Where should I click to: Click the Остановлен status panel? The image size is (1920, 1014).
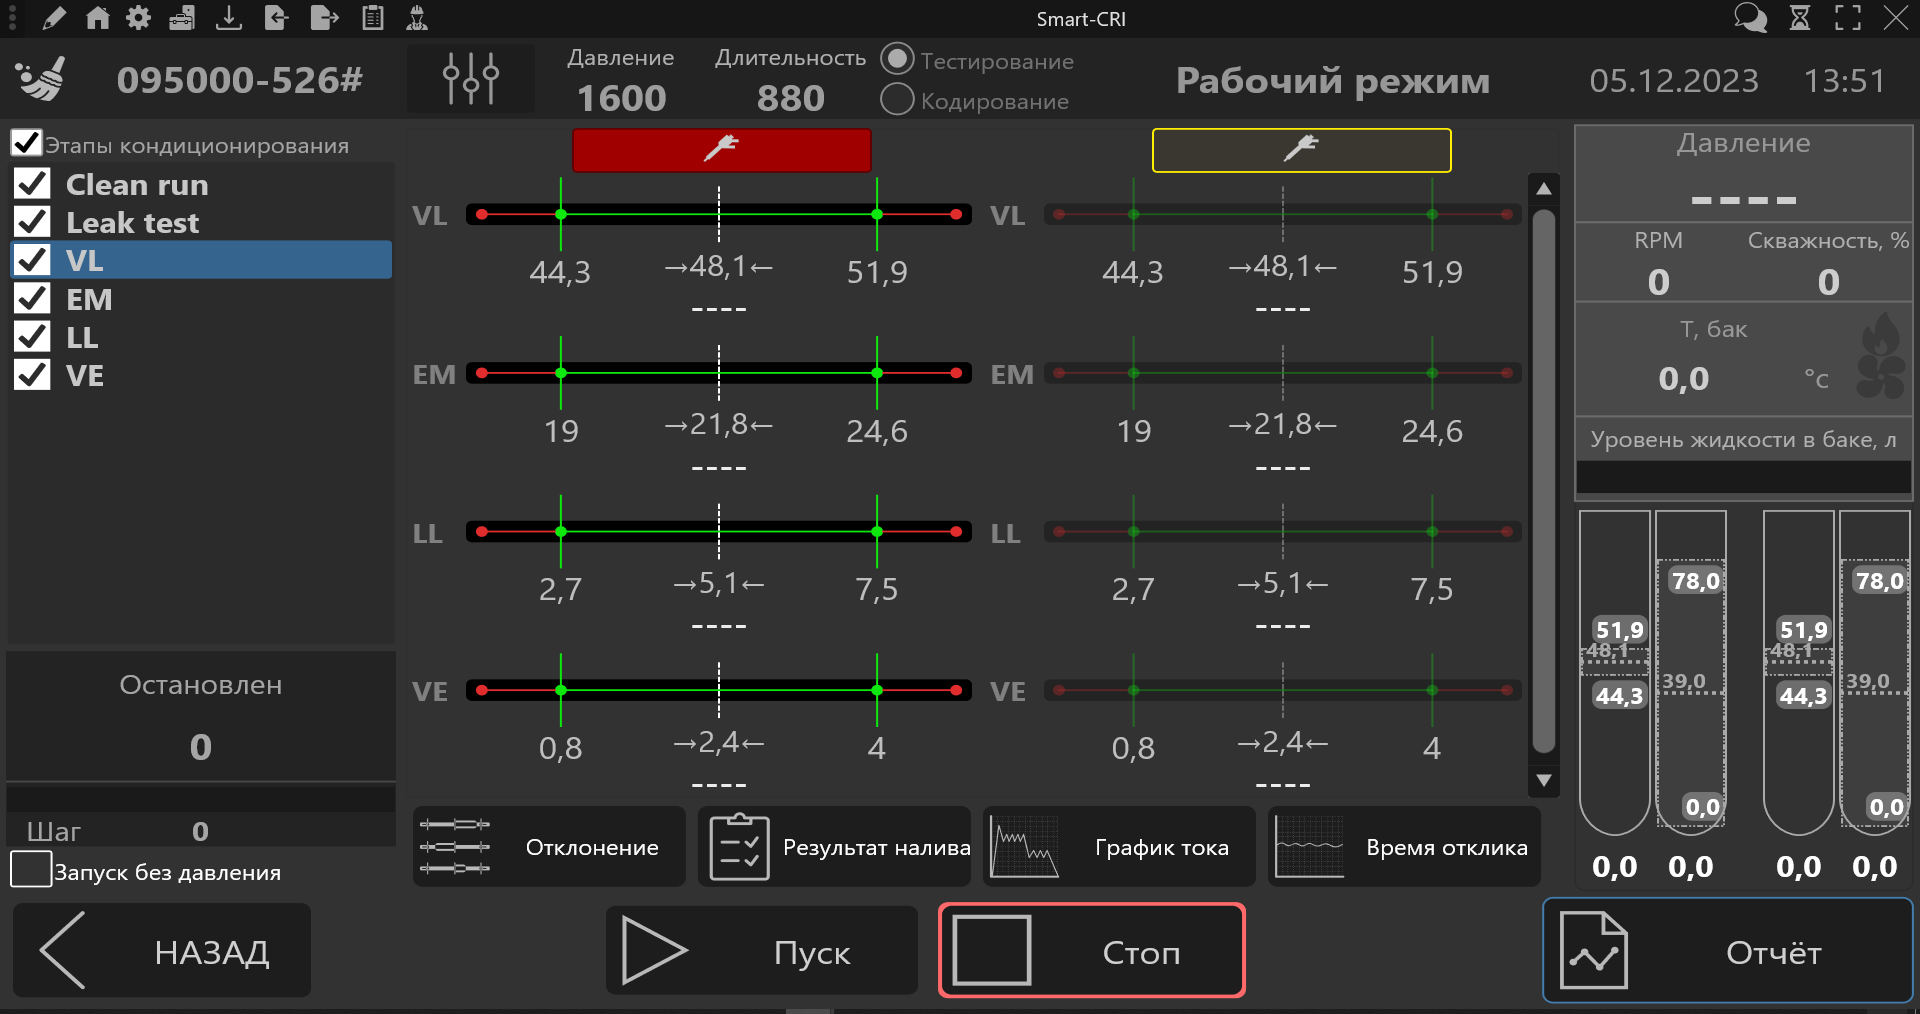click(201, 716)
